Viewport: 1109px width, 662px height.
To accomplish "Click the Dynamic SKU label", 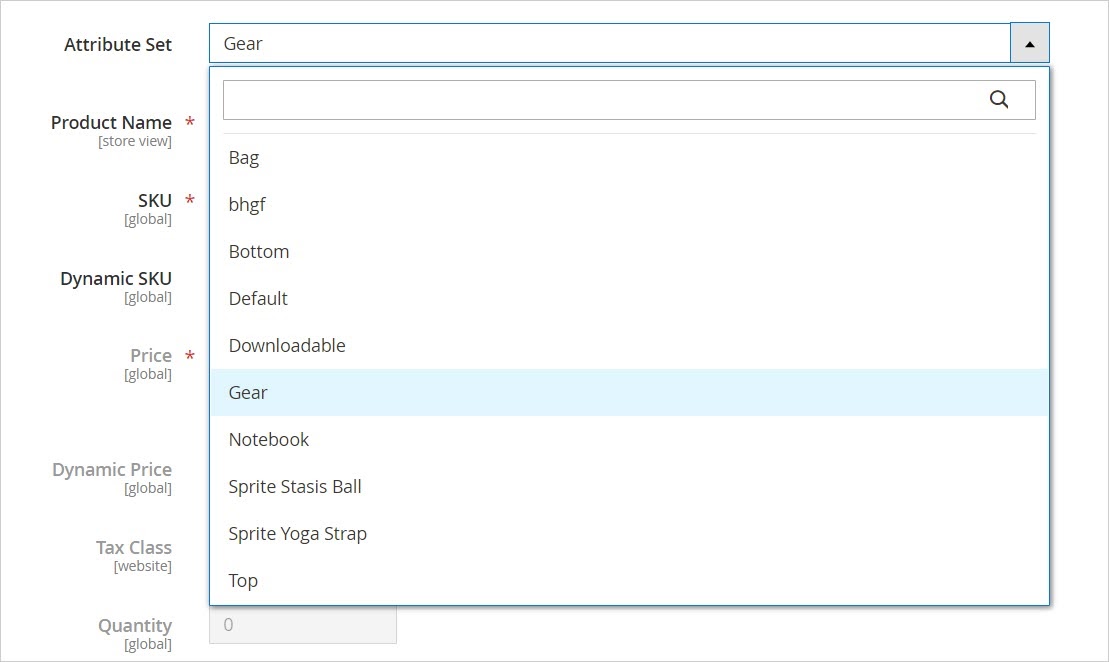I will (x=116, y=279).
